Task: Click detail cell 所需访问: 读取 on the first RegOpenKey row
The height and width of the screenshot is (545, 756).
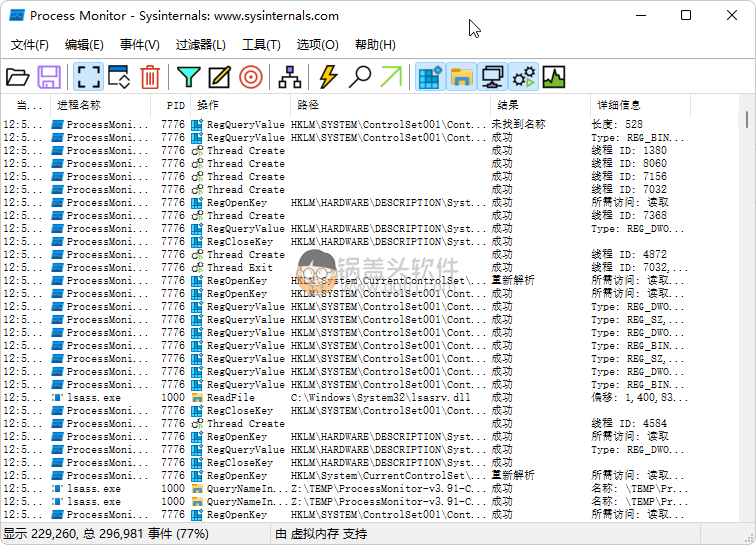Action: click(630, 203)
